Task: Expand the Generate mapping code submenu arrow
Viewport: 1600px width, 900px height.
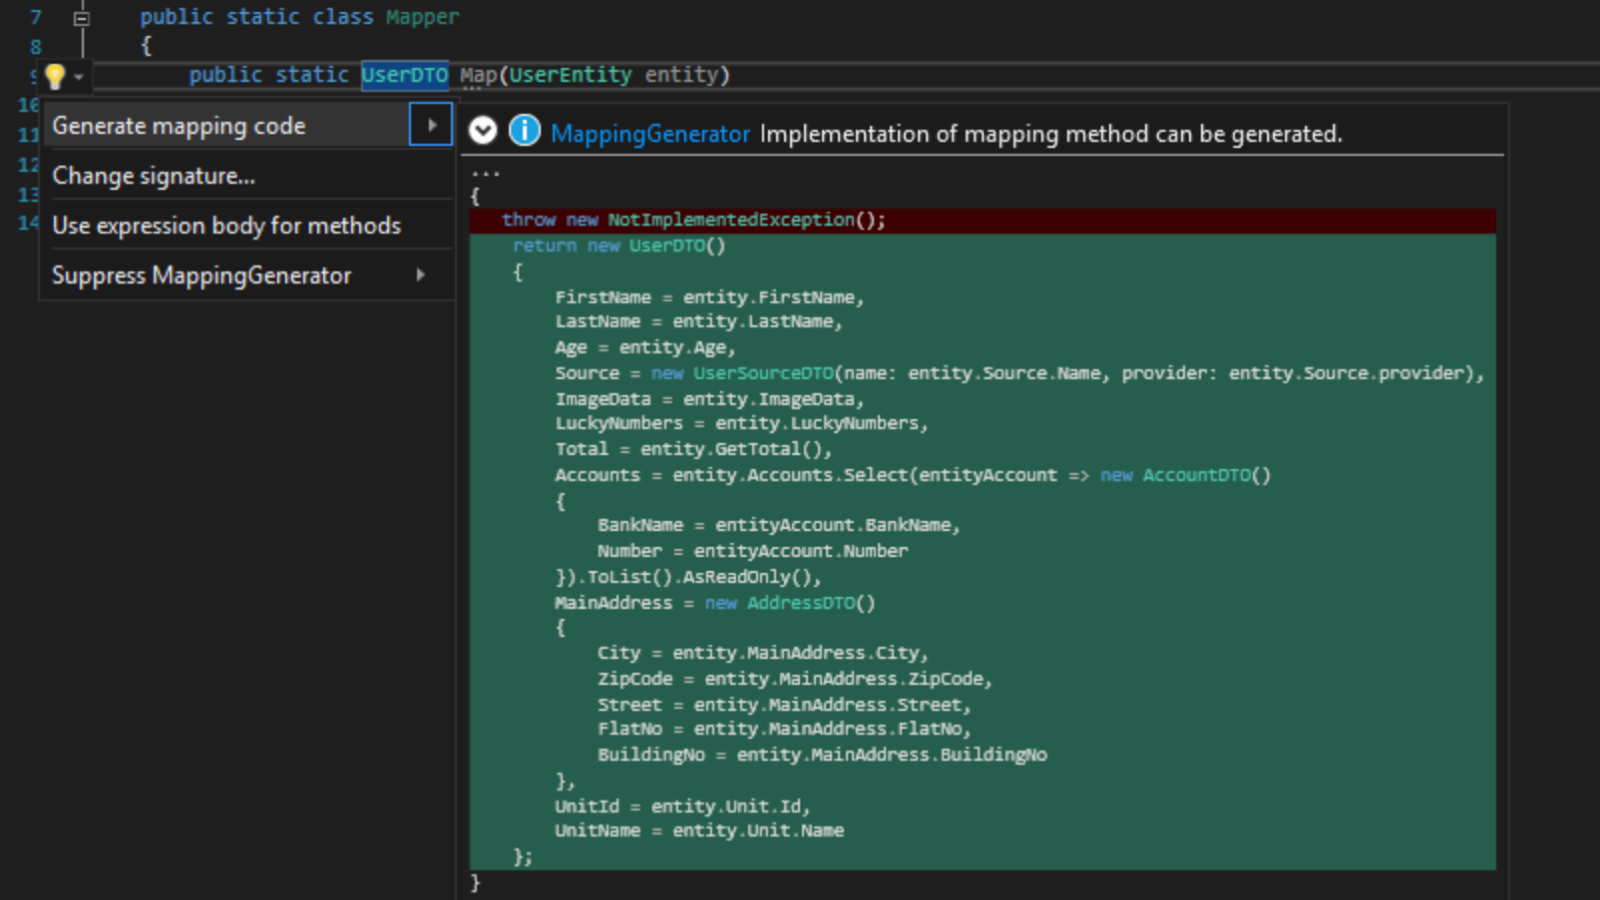Action: (x=432, y=125)
